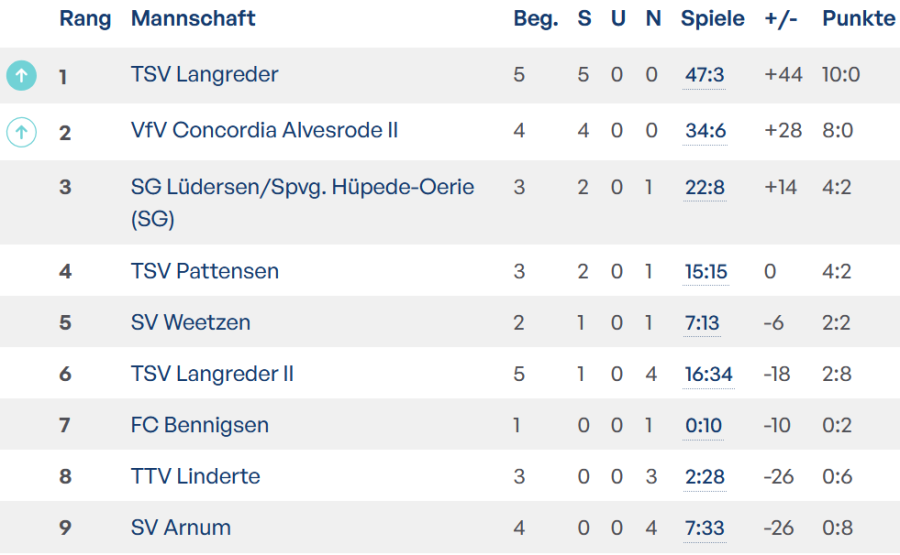Click the Rang column header
Screen dimensions: 900x555
[x=85, y=19]
